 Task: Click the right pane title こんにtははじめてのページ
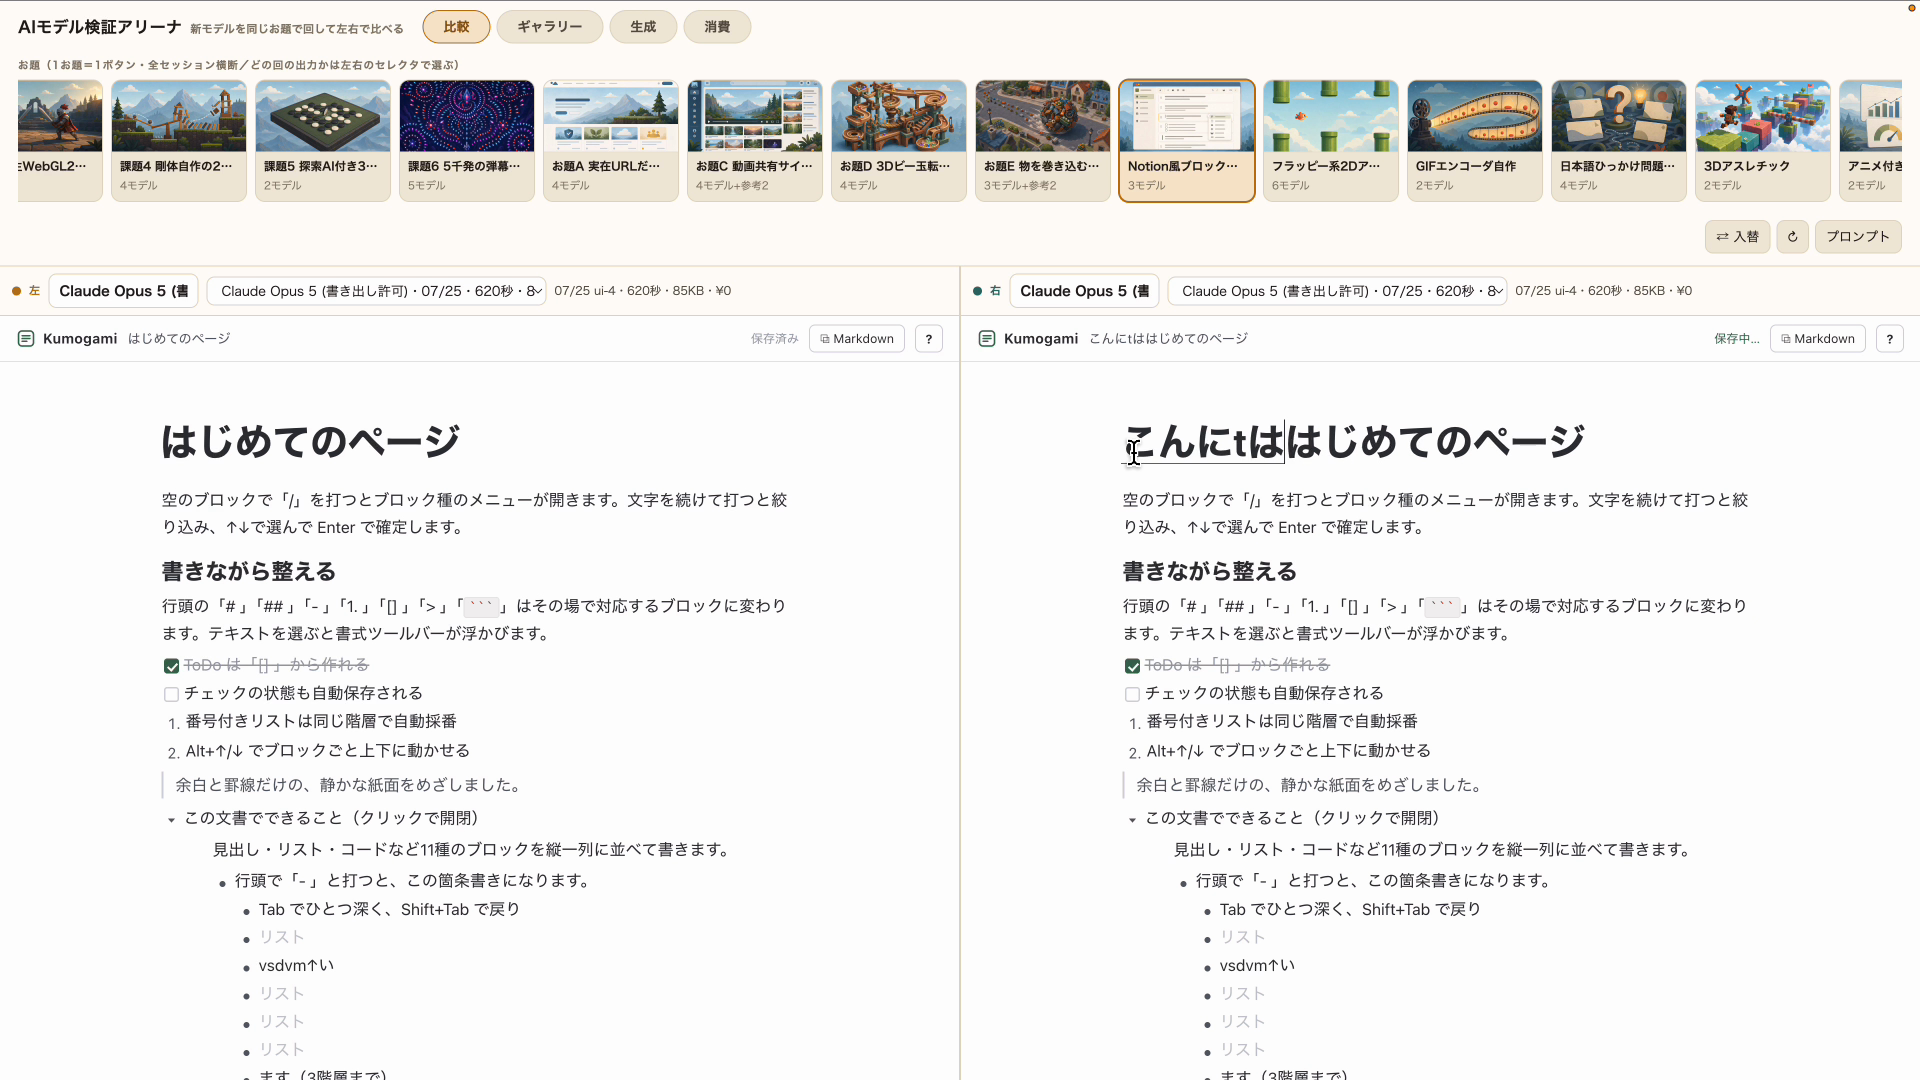(x=1354, y=441)
